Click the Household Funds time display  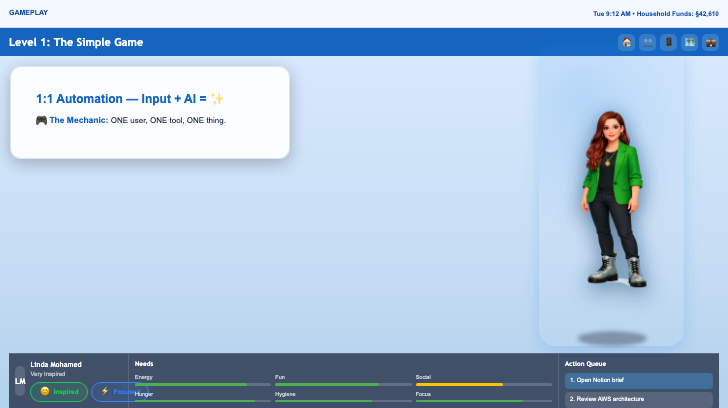(x=655, y=14)
